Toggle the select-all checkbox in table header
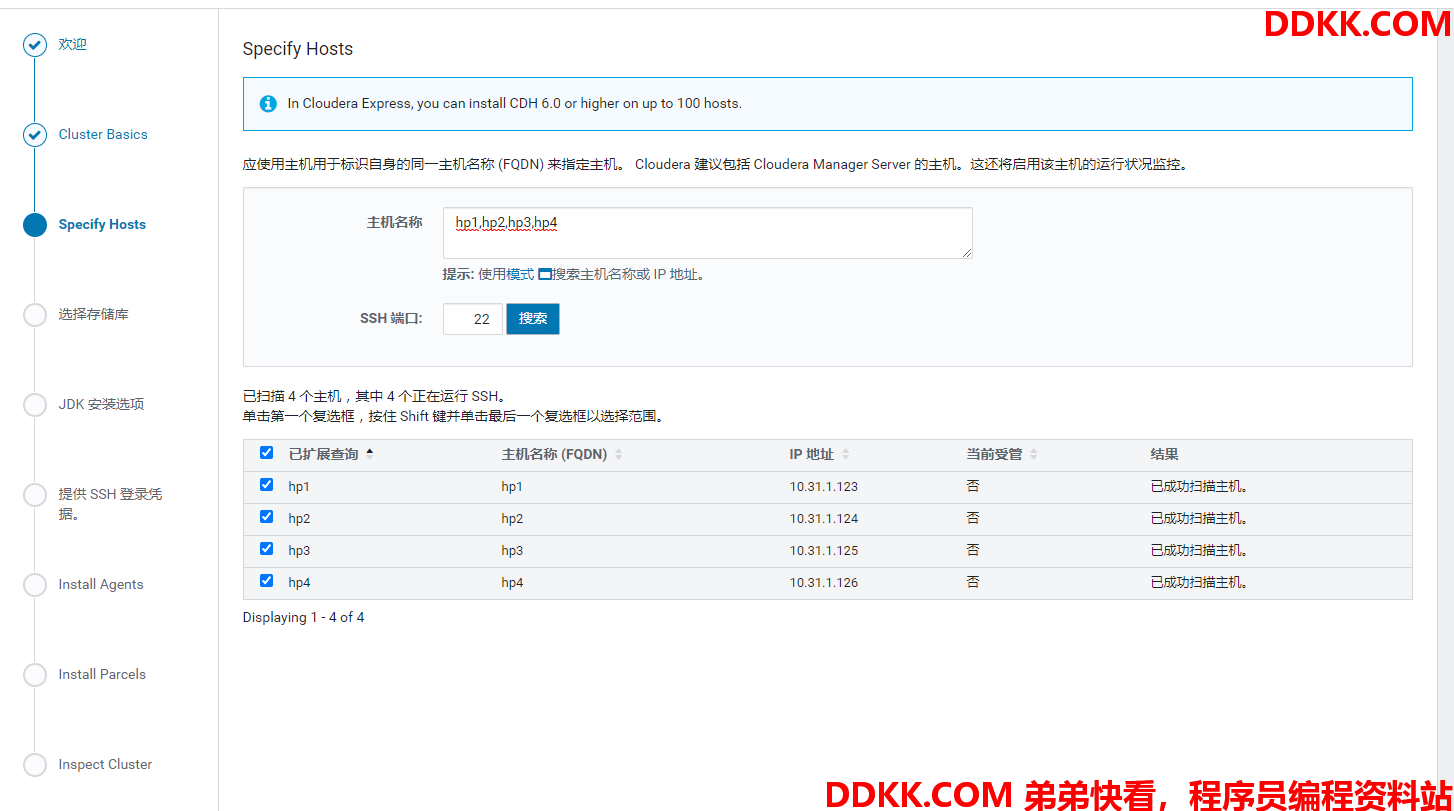The width and height of the screenshot is (1454, 811). [x=266, y=453]
